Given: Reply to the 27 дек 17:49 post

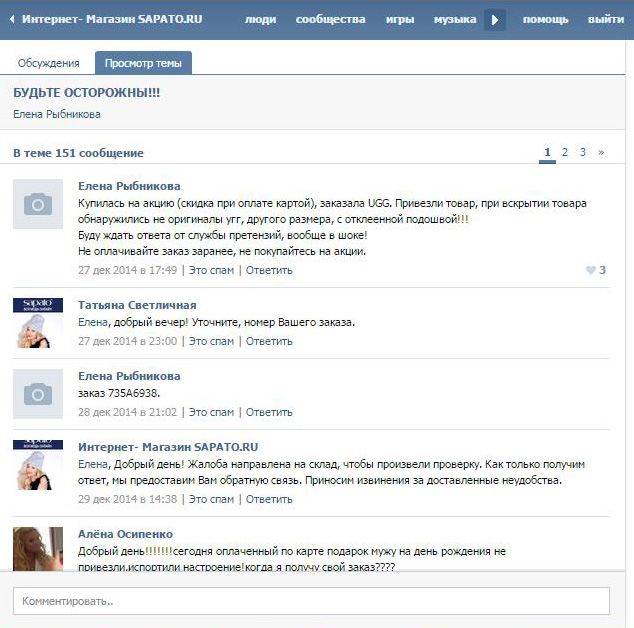Looking at the screenshot, I should pyautogui.click(x=269, y=270).
